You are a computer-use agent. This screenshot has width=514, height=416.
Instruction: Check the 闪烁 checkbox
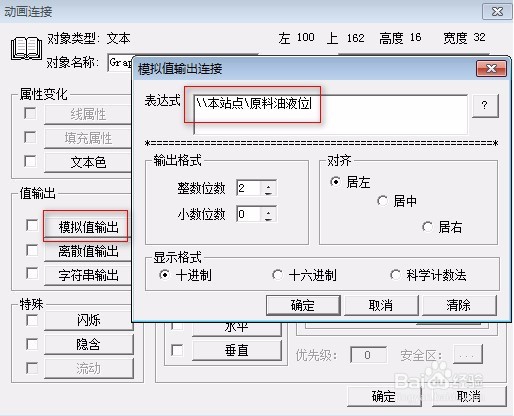32,320
